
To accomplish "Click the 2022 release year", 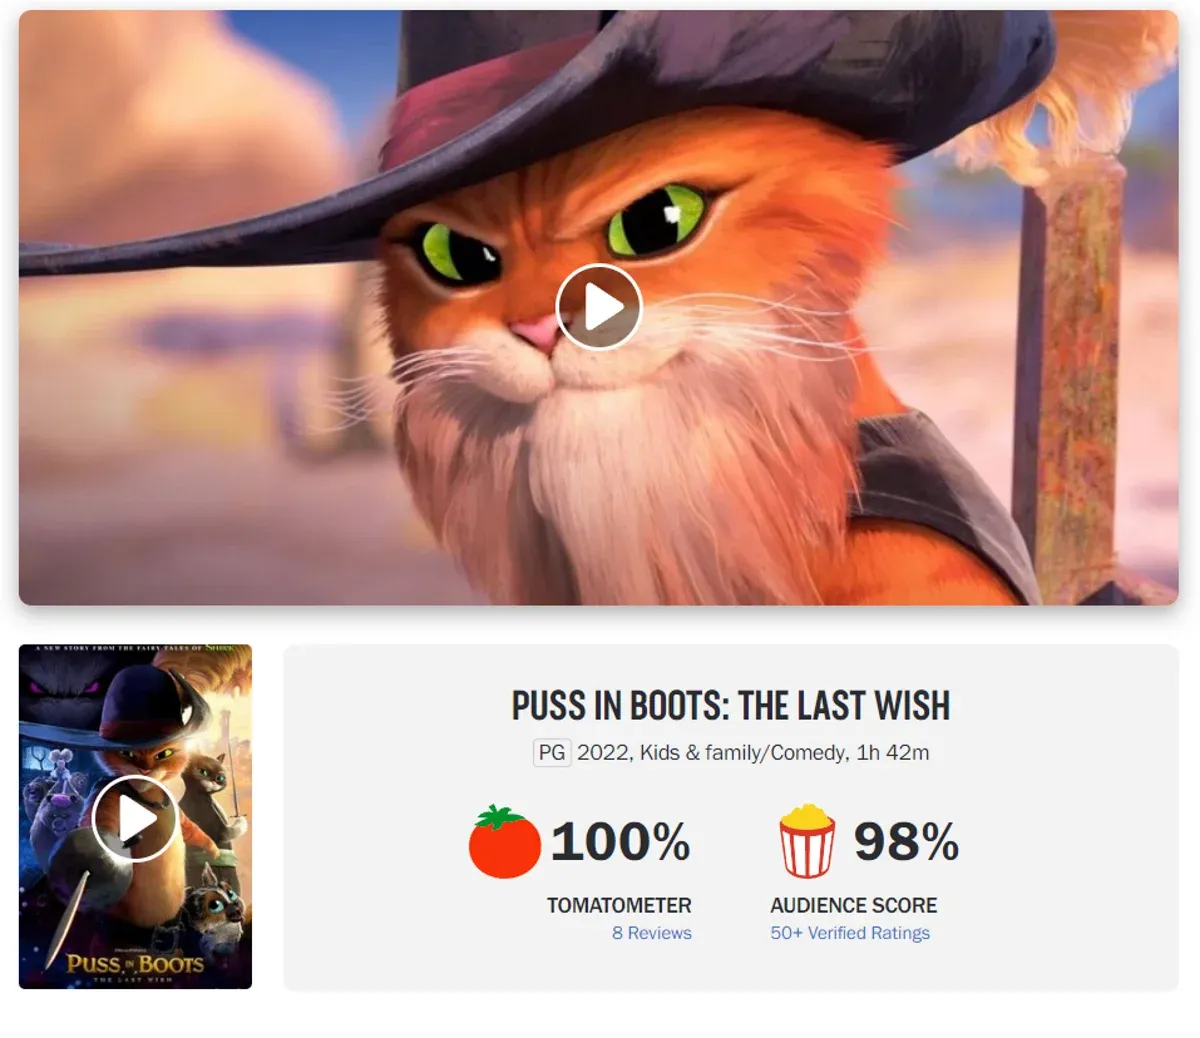I will click(x=602, y=753).
